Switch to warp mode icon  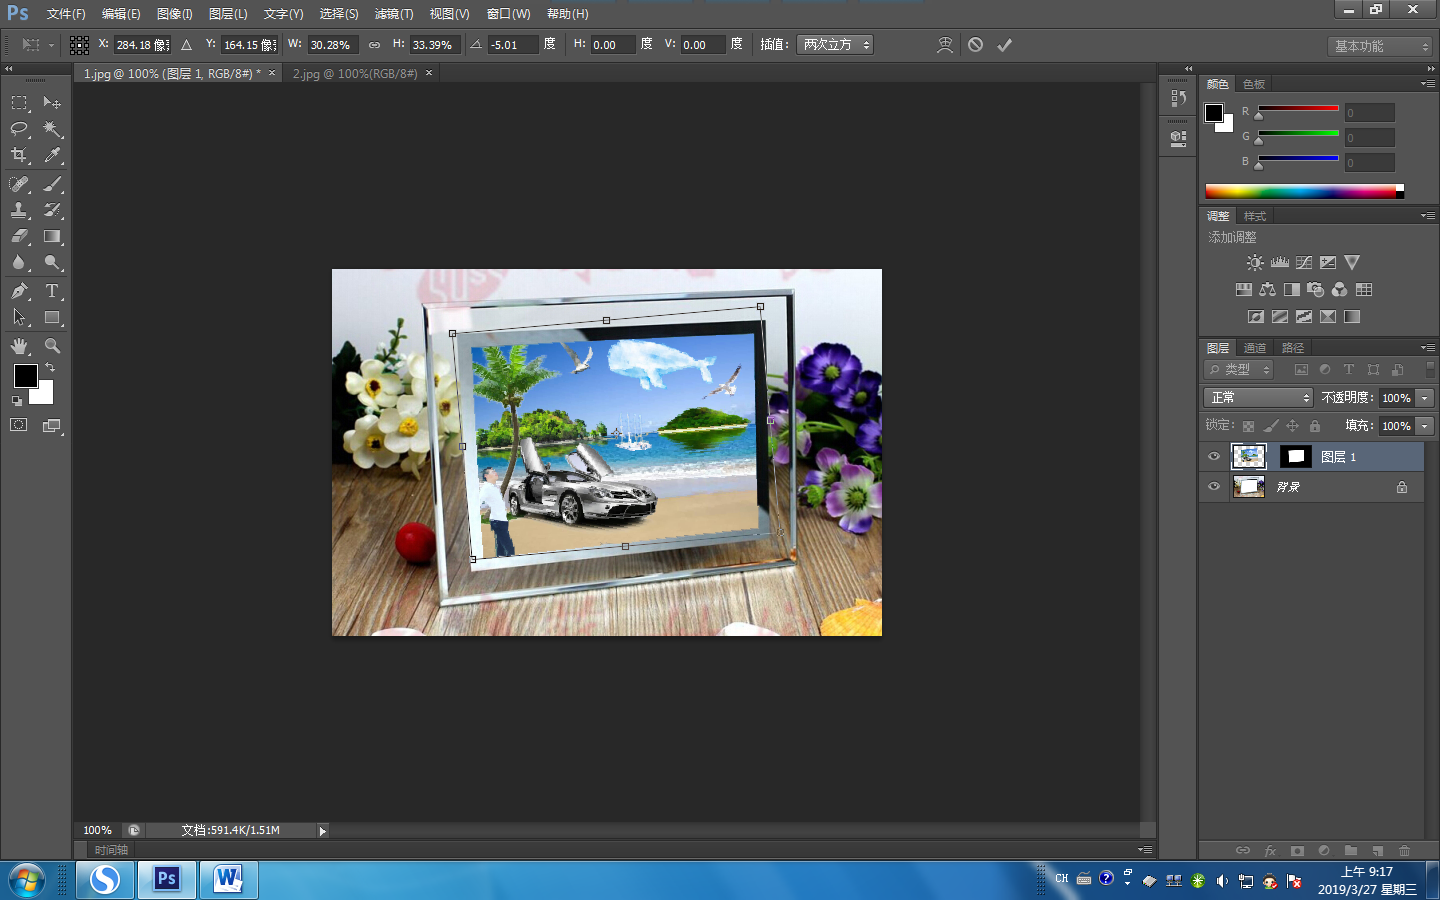pos(944,45)
